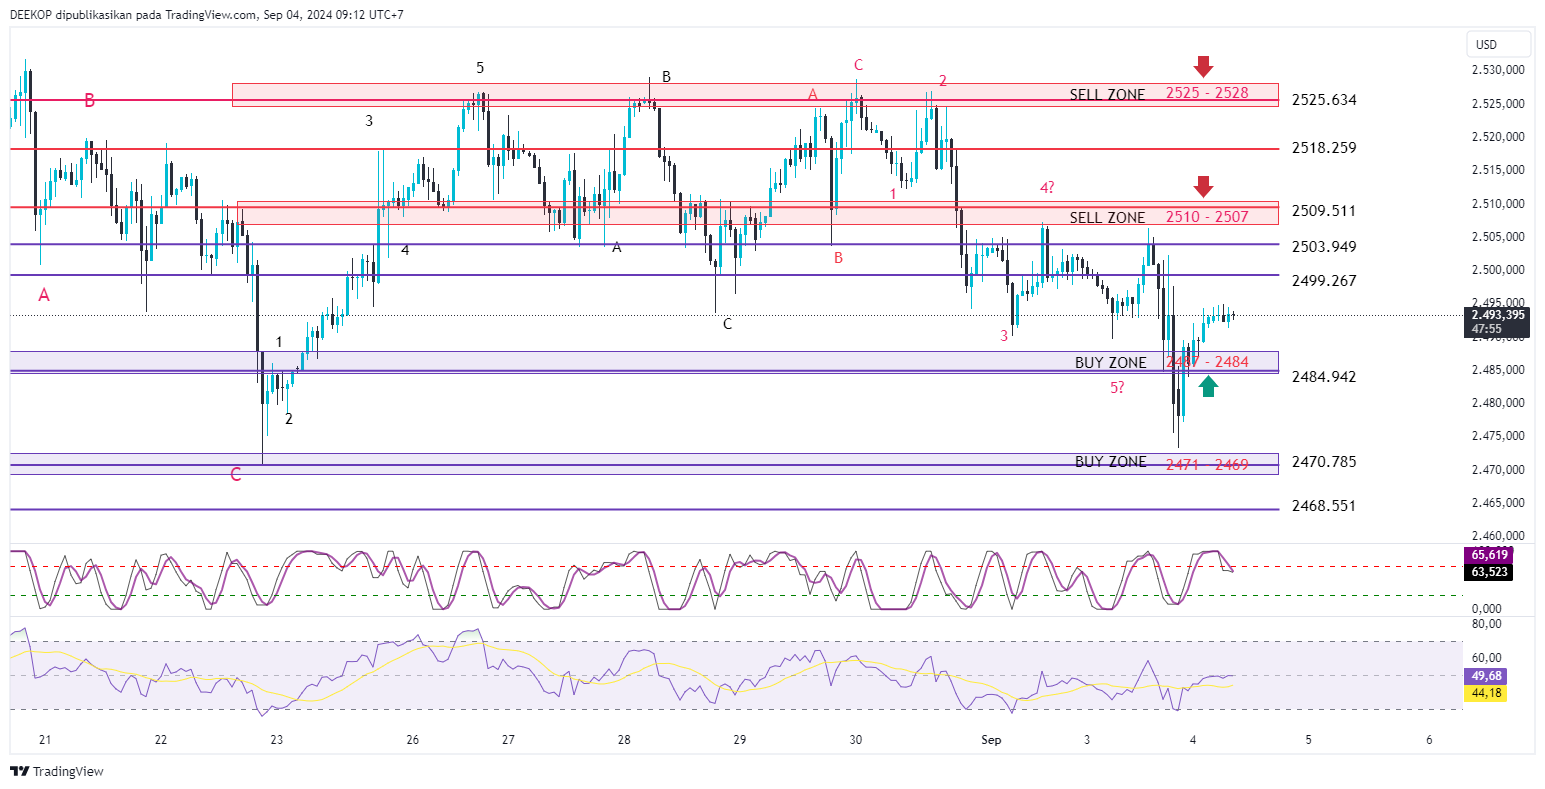Screen dimensions: 1545x789
Task: Click the red wave label C near 30
Action: [x=858, y=66]
